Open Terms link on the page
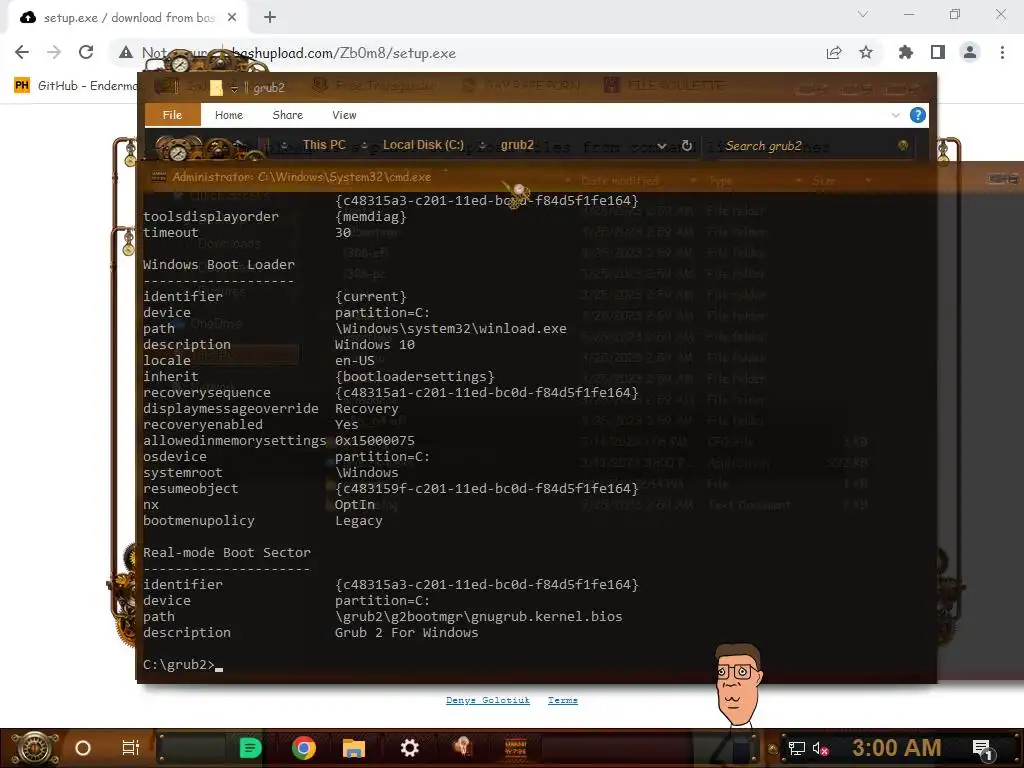 pos(563,700)
